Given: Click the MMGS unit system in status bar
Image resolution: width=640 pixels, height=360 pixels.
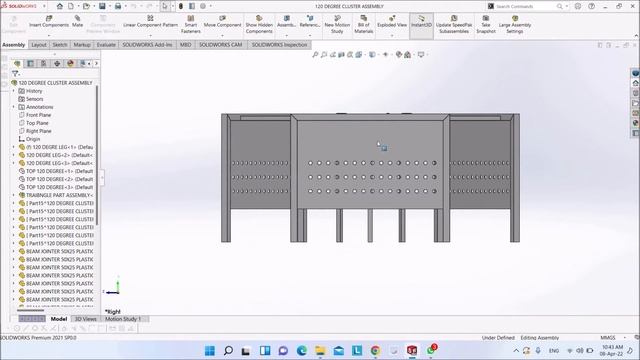Looking at the screenshot, I should coord(607,338).
